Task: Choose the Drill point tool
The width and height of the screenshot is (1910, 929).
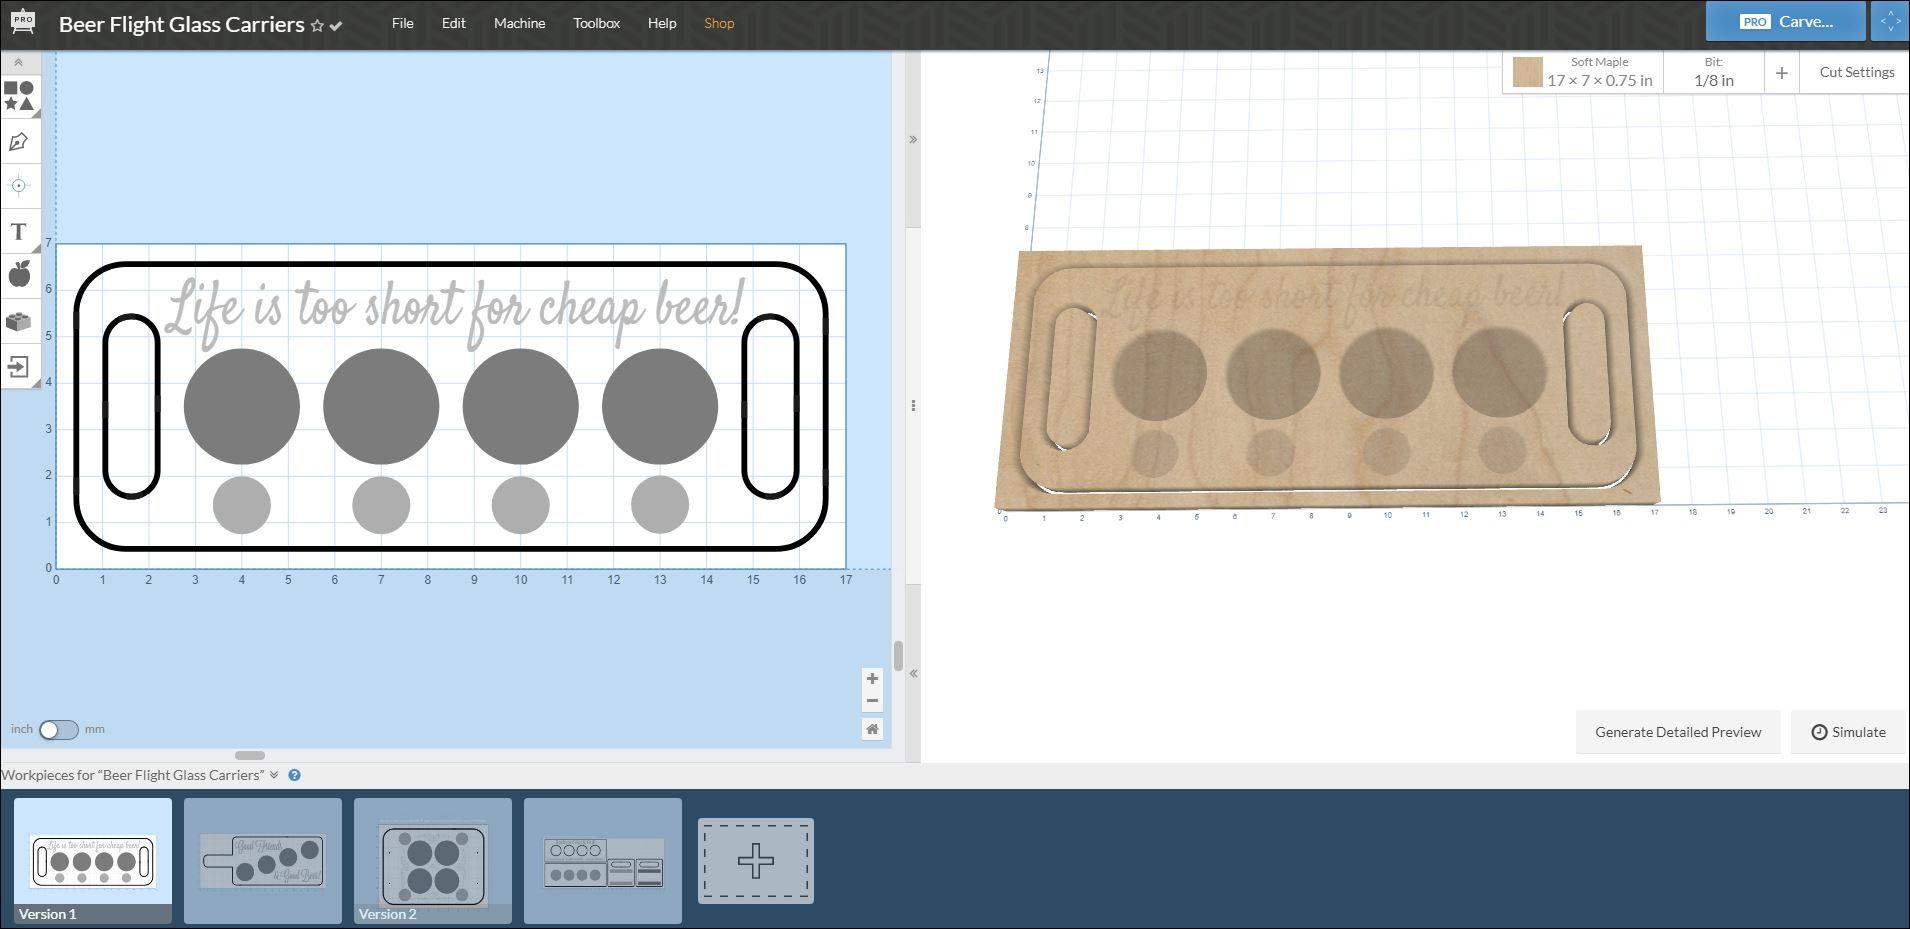Action: pos(19,185)
